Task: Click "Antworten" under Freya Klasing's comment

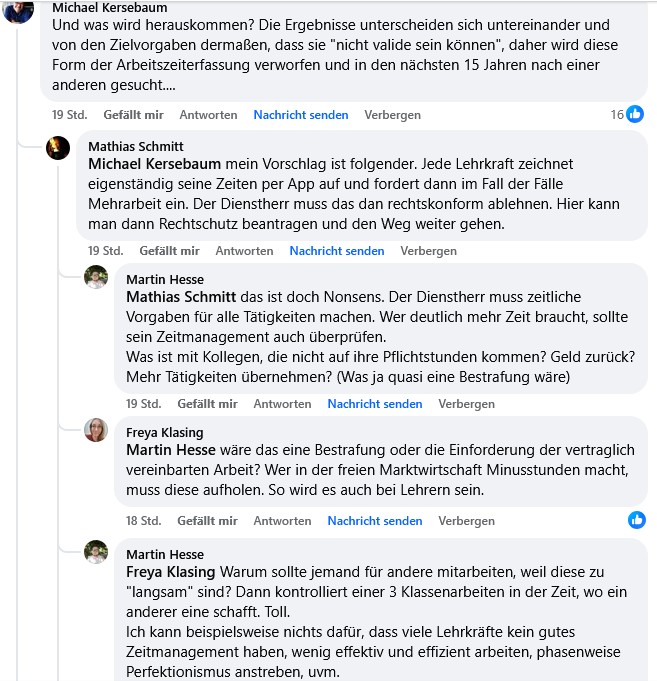Action: 282,521
